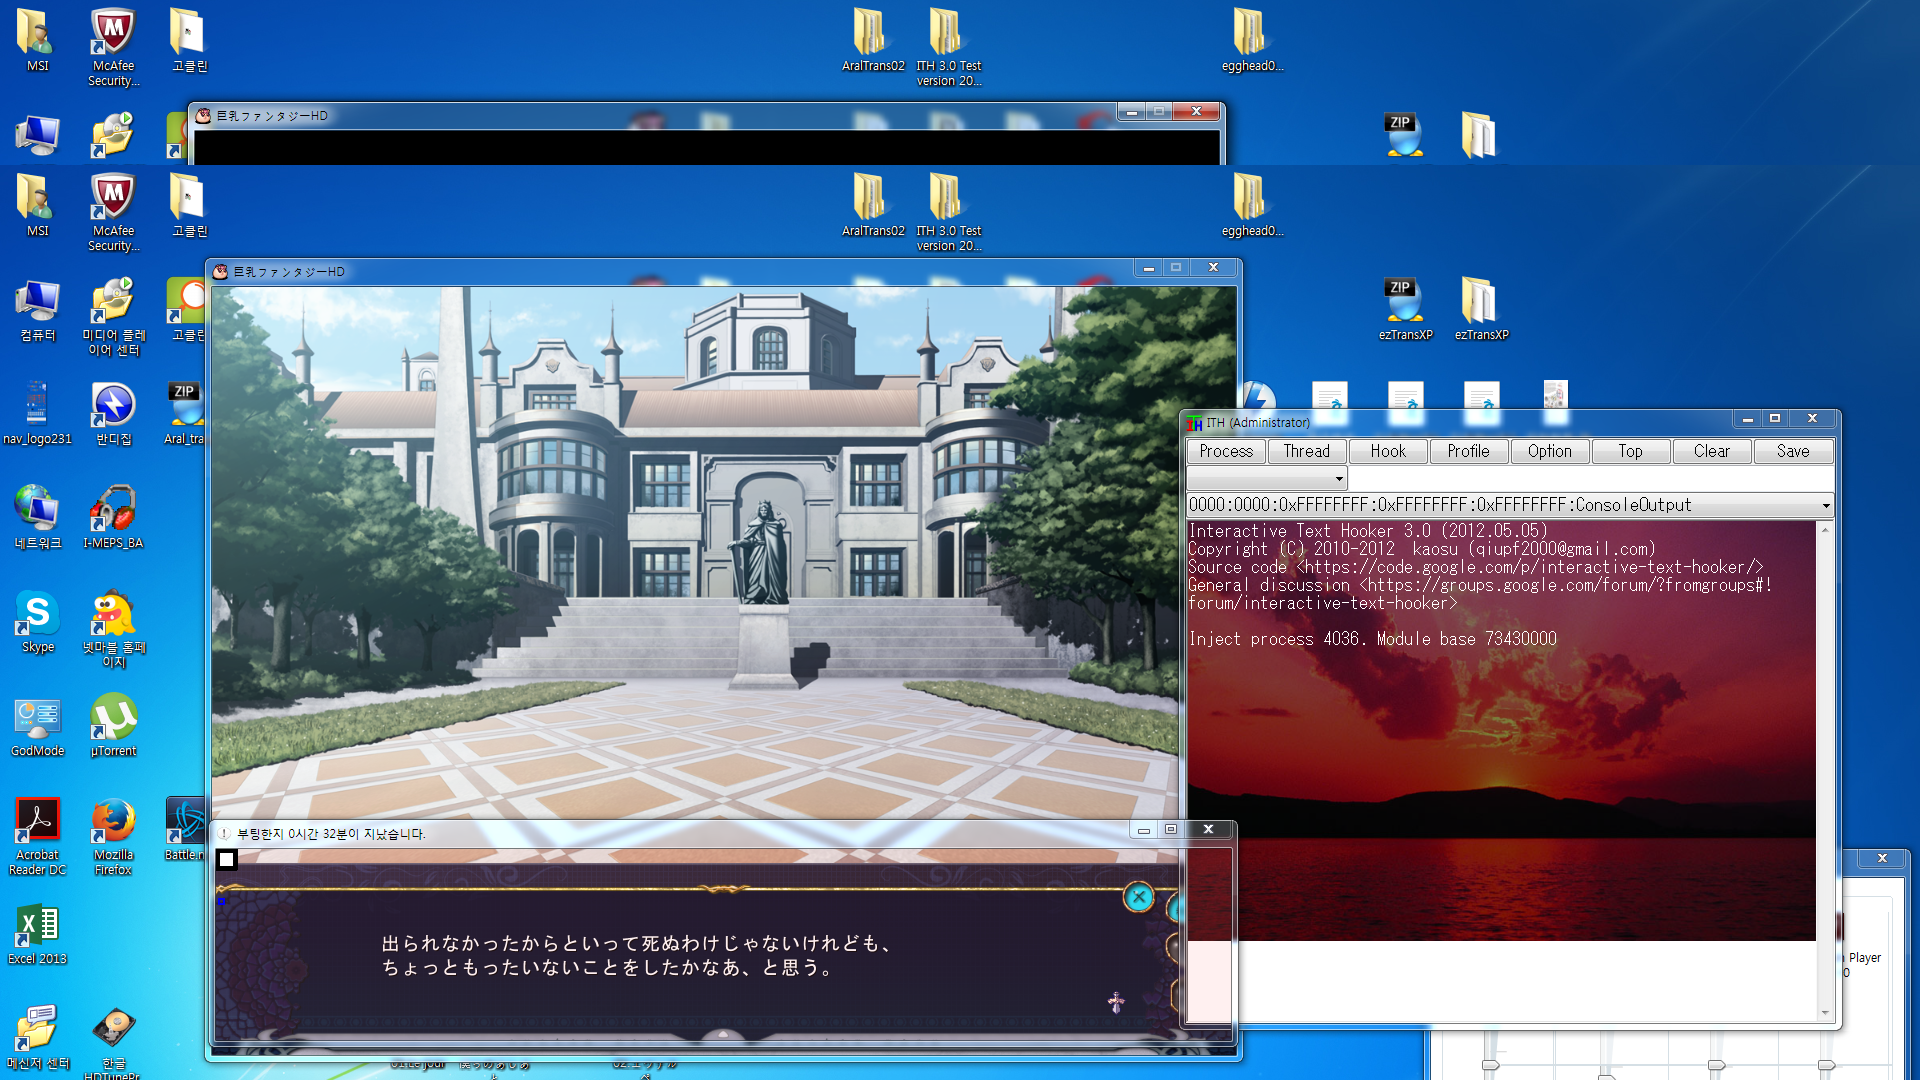Viewport: 1920px width, 1080px height.
Task: Click the ITH console vertical scrollbar
Action: 1825,770
